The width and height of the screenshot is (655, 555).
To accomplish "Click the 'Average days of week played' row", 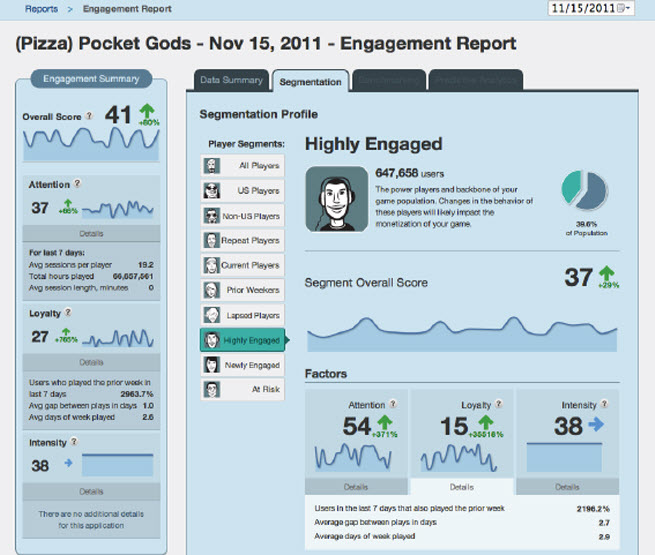I will point(462,536).
